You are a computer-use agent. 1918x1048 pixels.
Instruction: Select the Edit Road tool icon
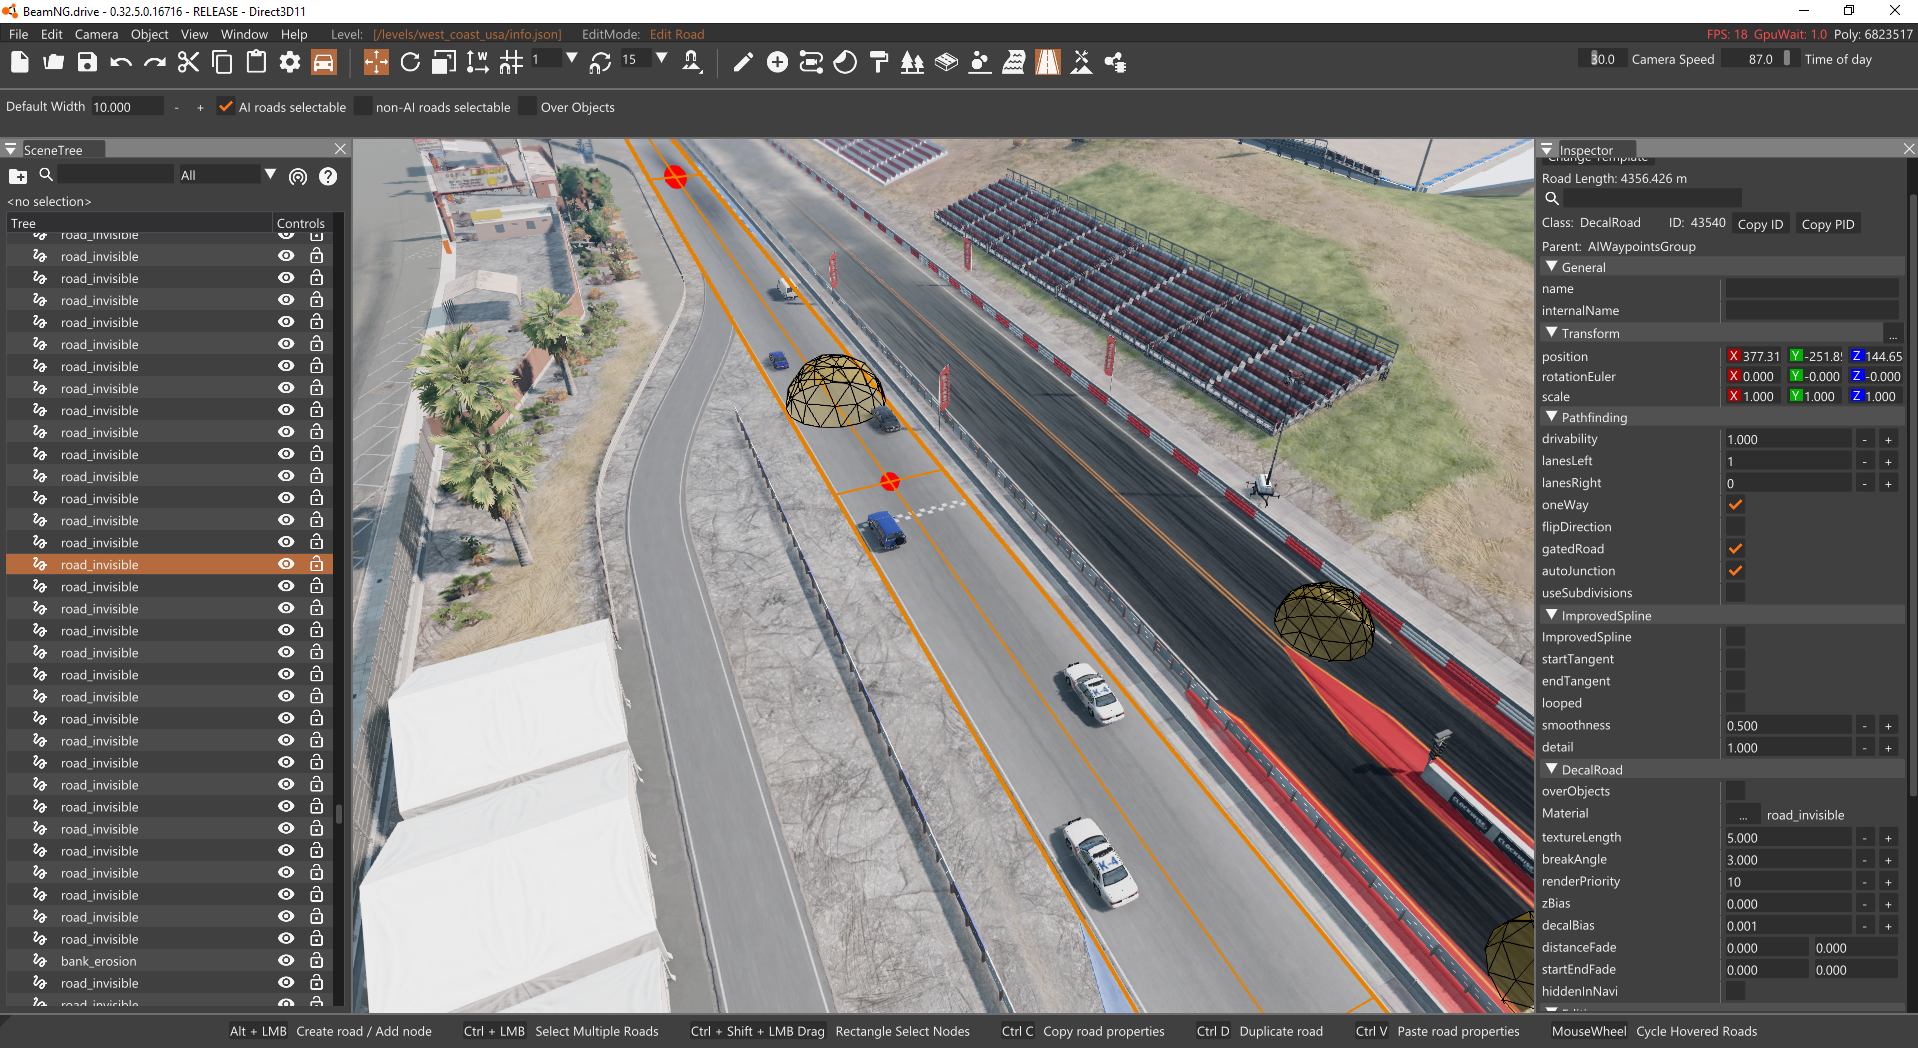[1048, 62]
